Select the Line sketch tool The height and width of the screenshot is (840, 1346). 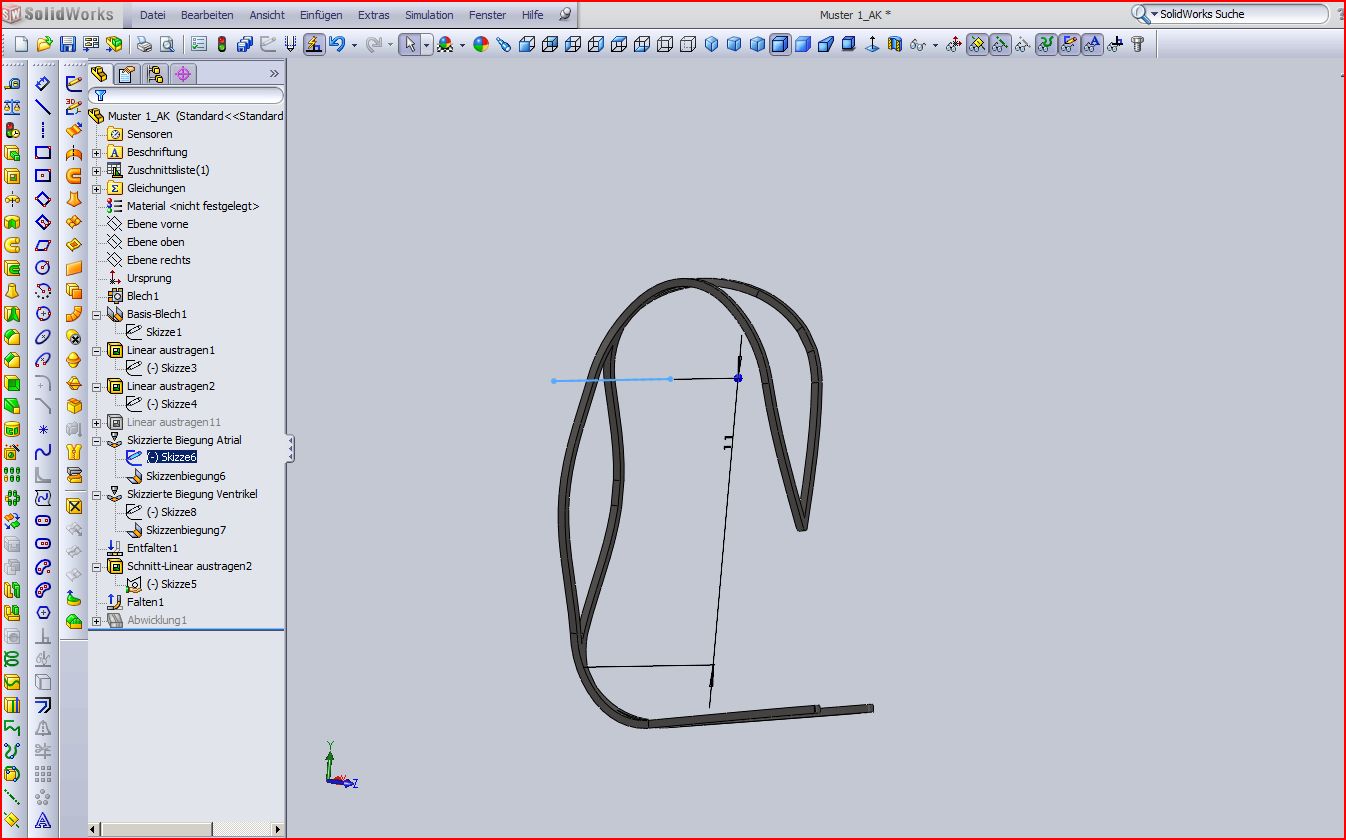(x=42, y=107)
